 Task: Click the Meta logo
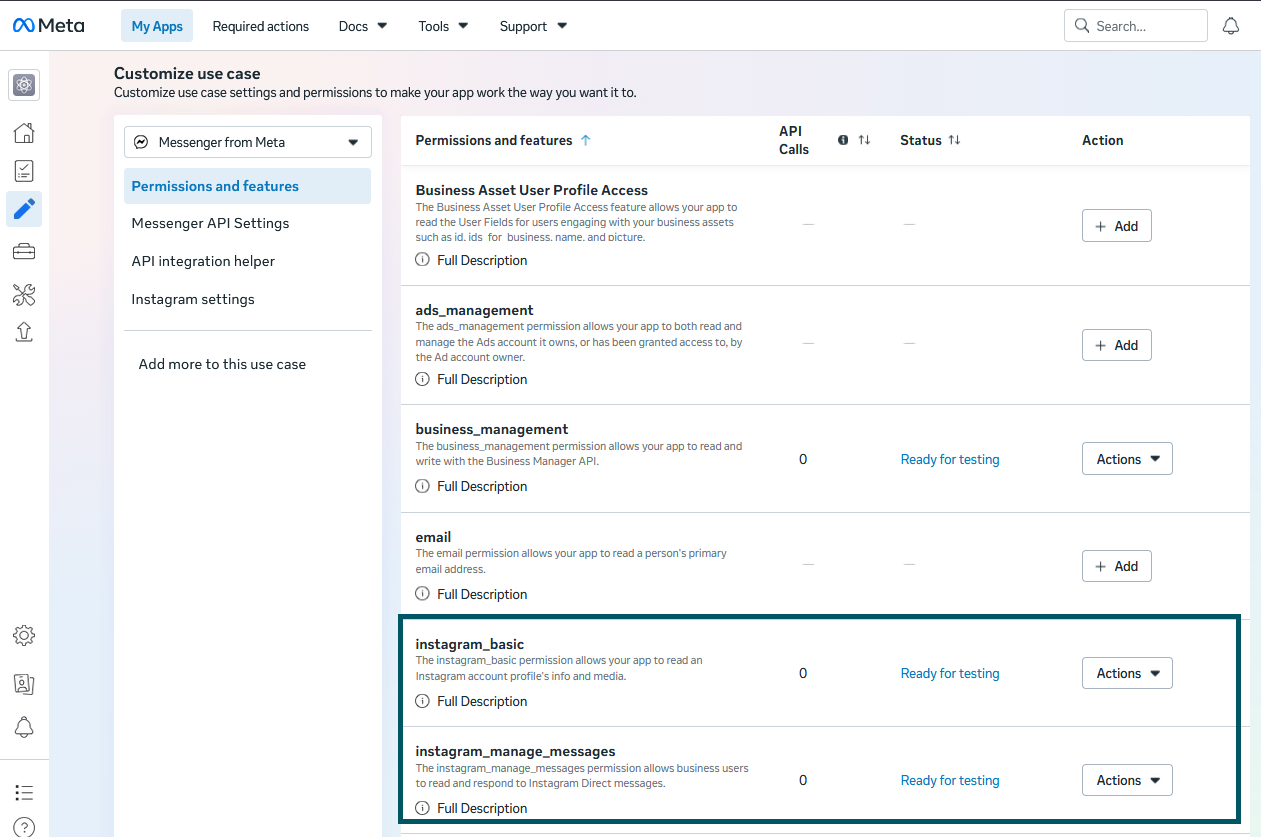point(48,26)
